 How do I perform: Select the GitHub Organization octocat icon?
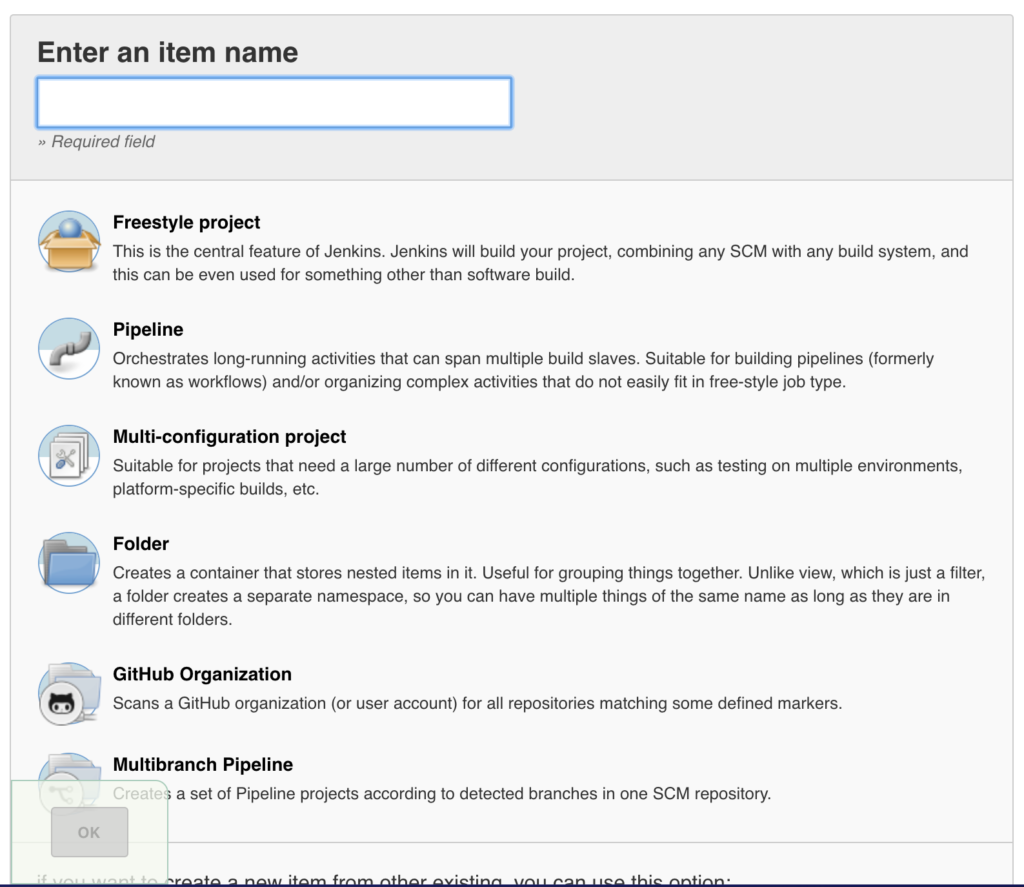click(x=69, y=694)
